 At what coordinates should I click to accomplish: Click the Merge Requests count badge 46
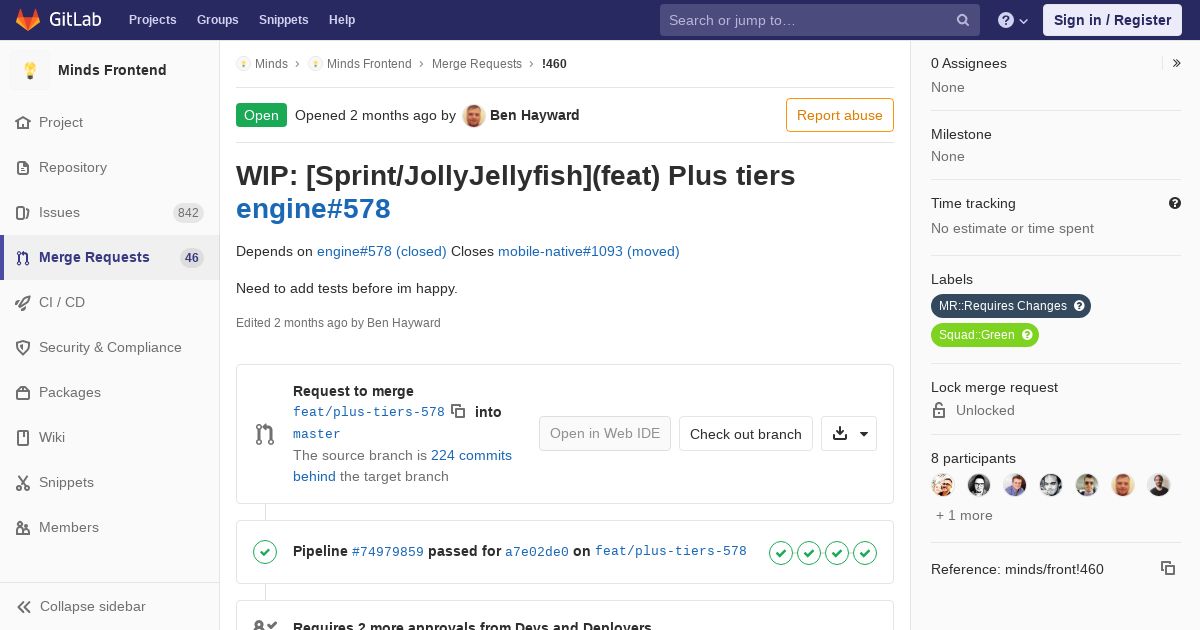(192, 258)
